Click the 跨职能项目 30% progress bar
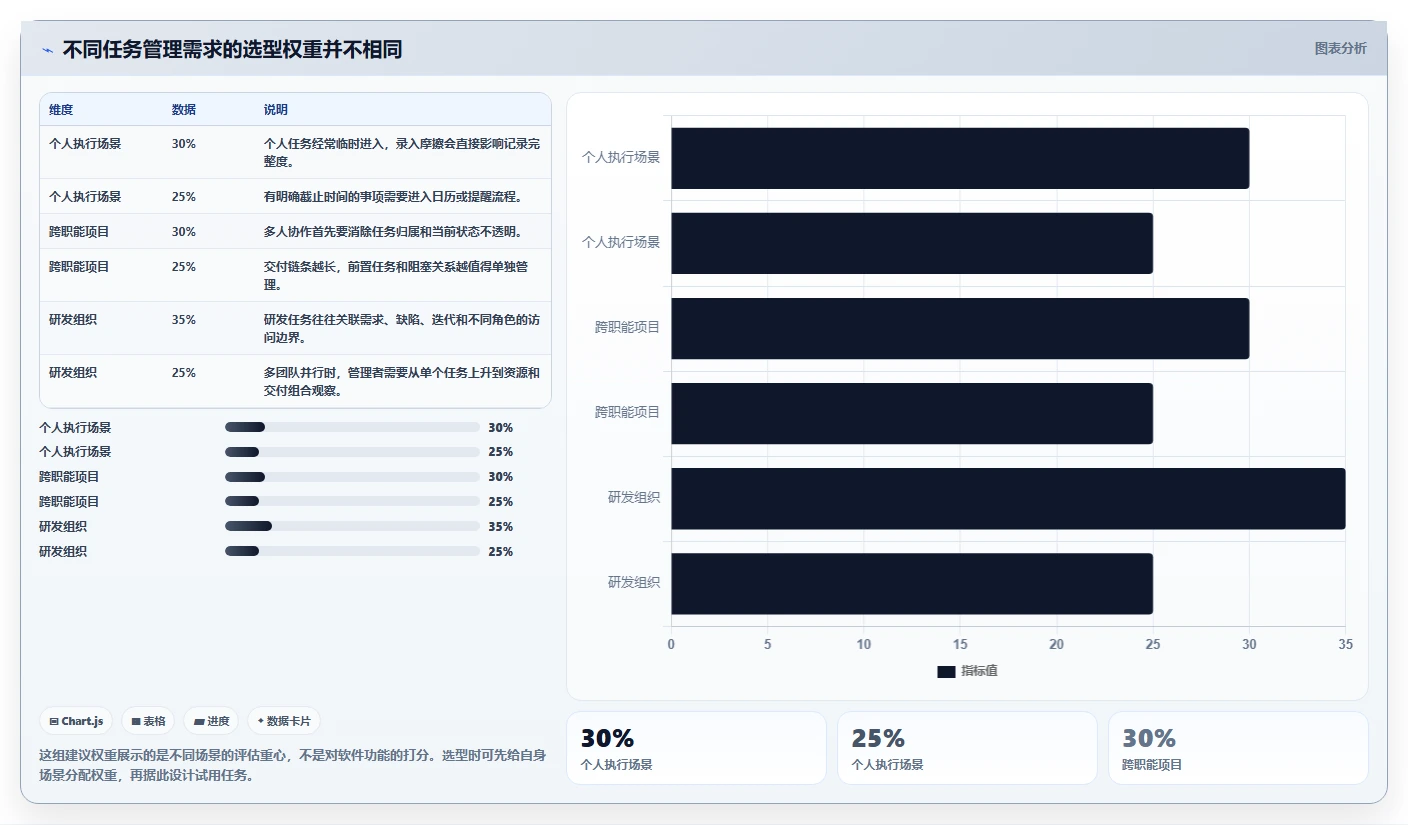This screenshot has width=1408, height=825. [352, 477]
